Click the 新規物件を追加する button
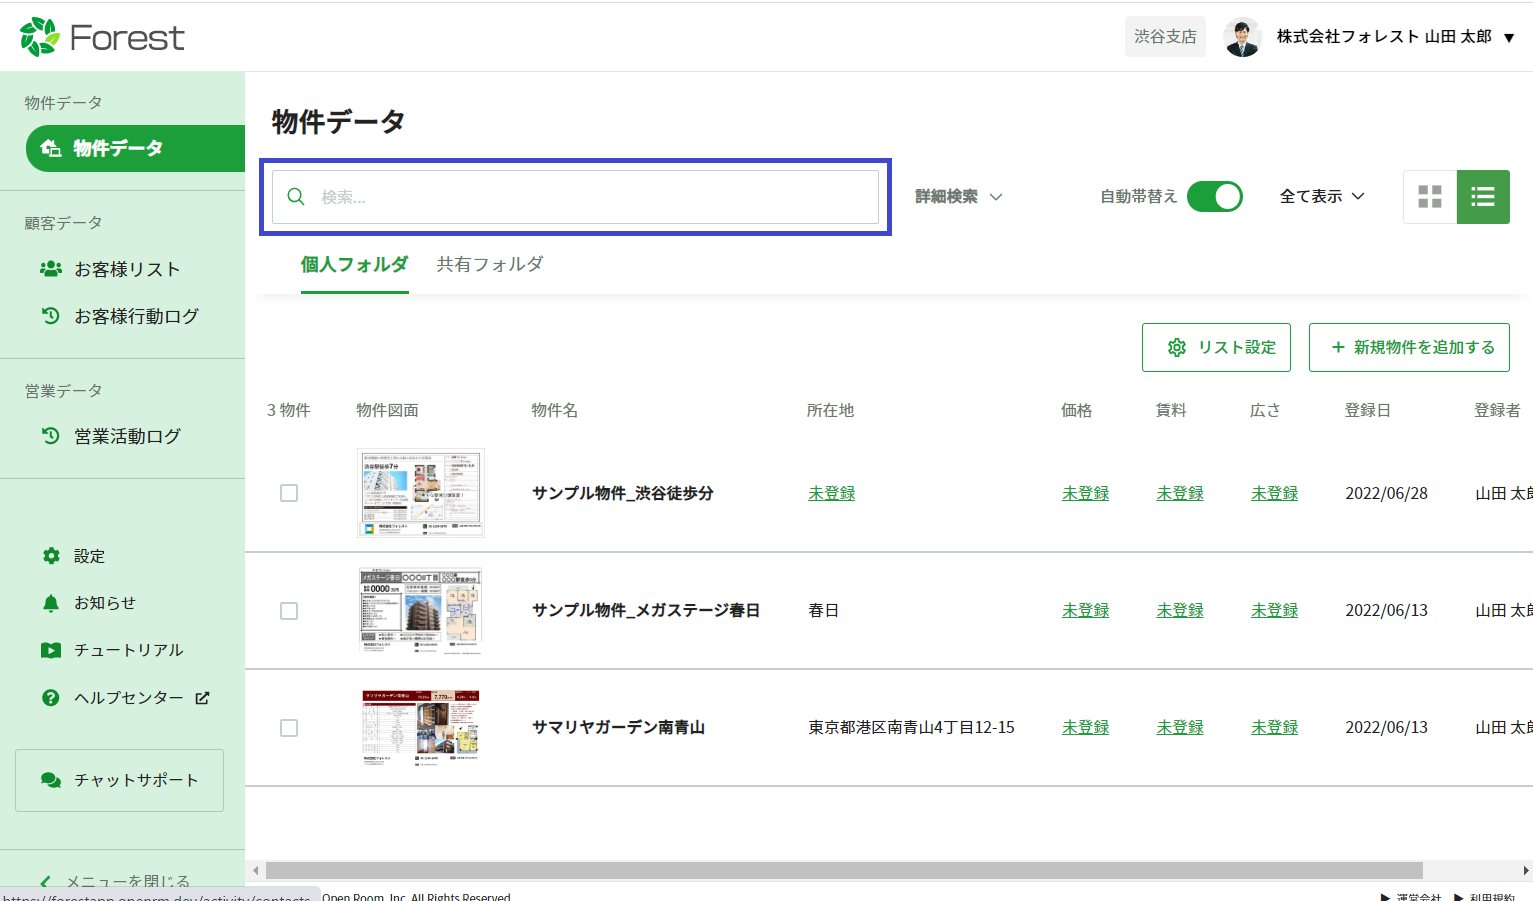The image size is (1533, 901). click(x=1409, y=347)
